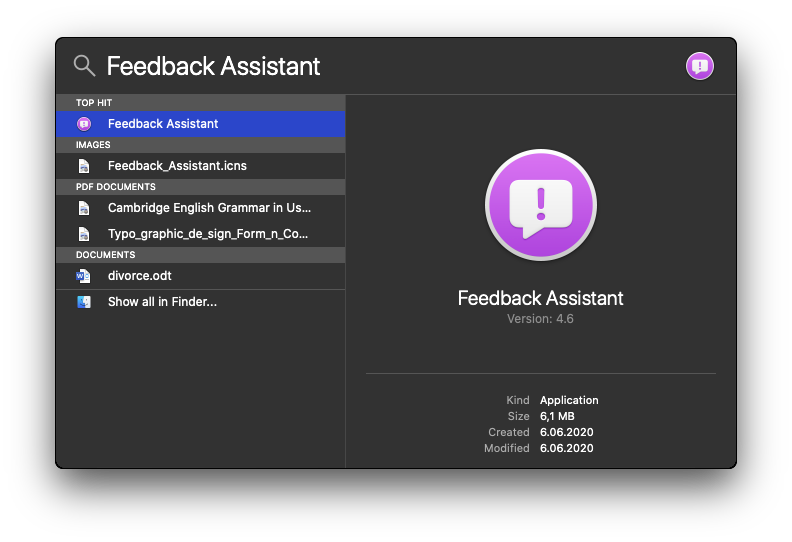Click the Created date 6.06.2020
The width and height of the screenshot is (792, 542).
(x=567, y=432)
